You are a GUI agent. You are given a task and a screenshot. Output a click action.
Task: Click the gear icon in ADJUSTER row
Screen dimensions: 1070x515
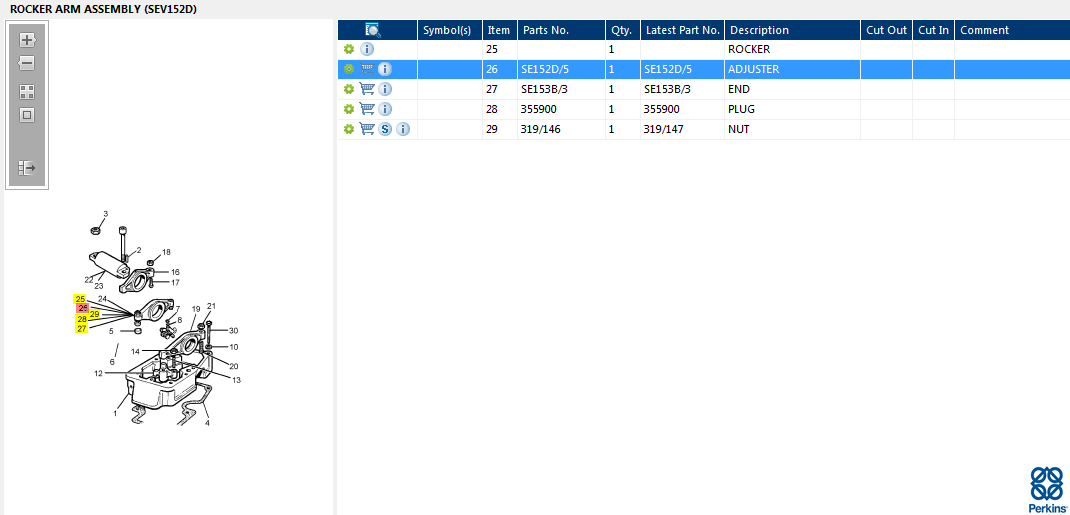pos(349,69)
